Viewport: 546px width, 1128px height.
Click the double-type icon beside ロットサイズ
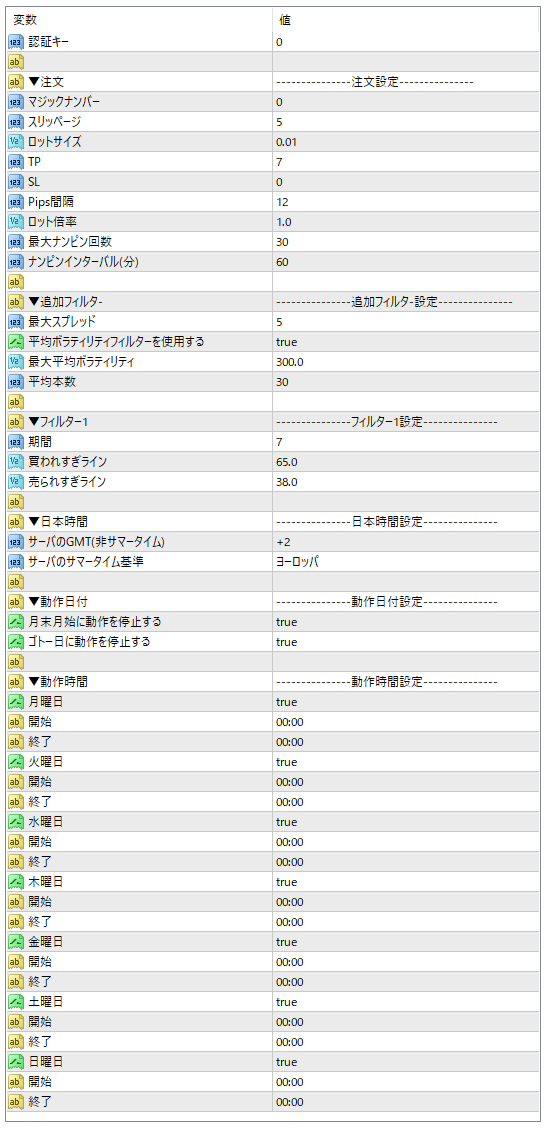(x=16, y=142)
